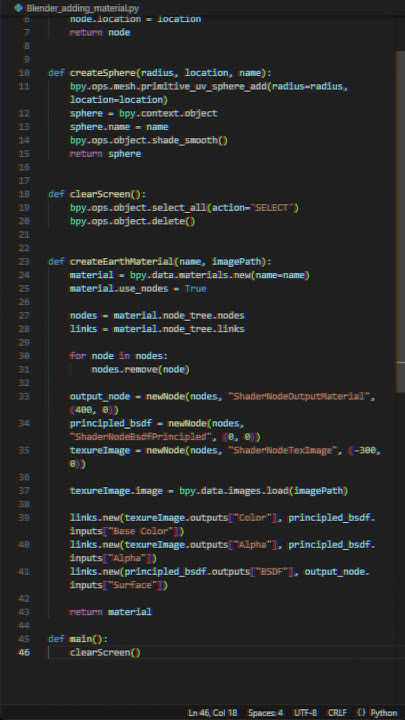Viewport: 405px width, 720px height.
Task: Select the Blender_adding_material.py editor tab
Action: [x=76, y=8]
